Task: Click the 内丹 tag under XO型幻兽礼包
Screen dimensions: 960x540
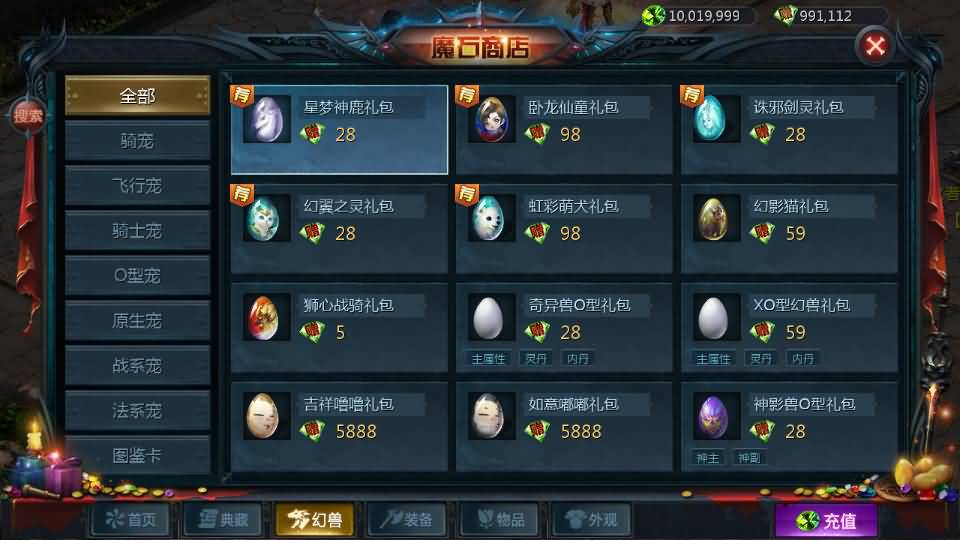Action: pyautogui.click(x=803, y=359)
